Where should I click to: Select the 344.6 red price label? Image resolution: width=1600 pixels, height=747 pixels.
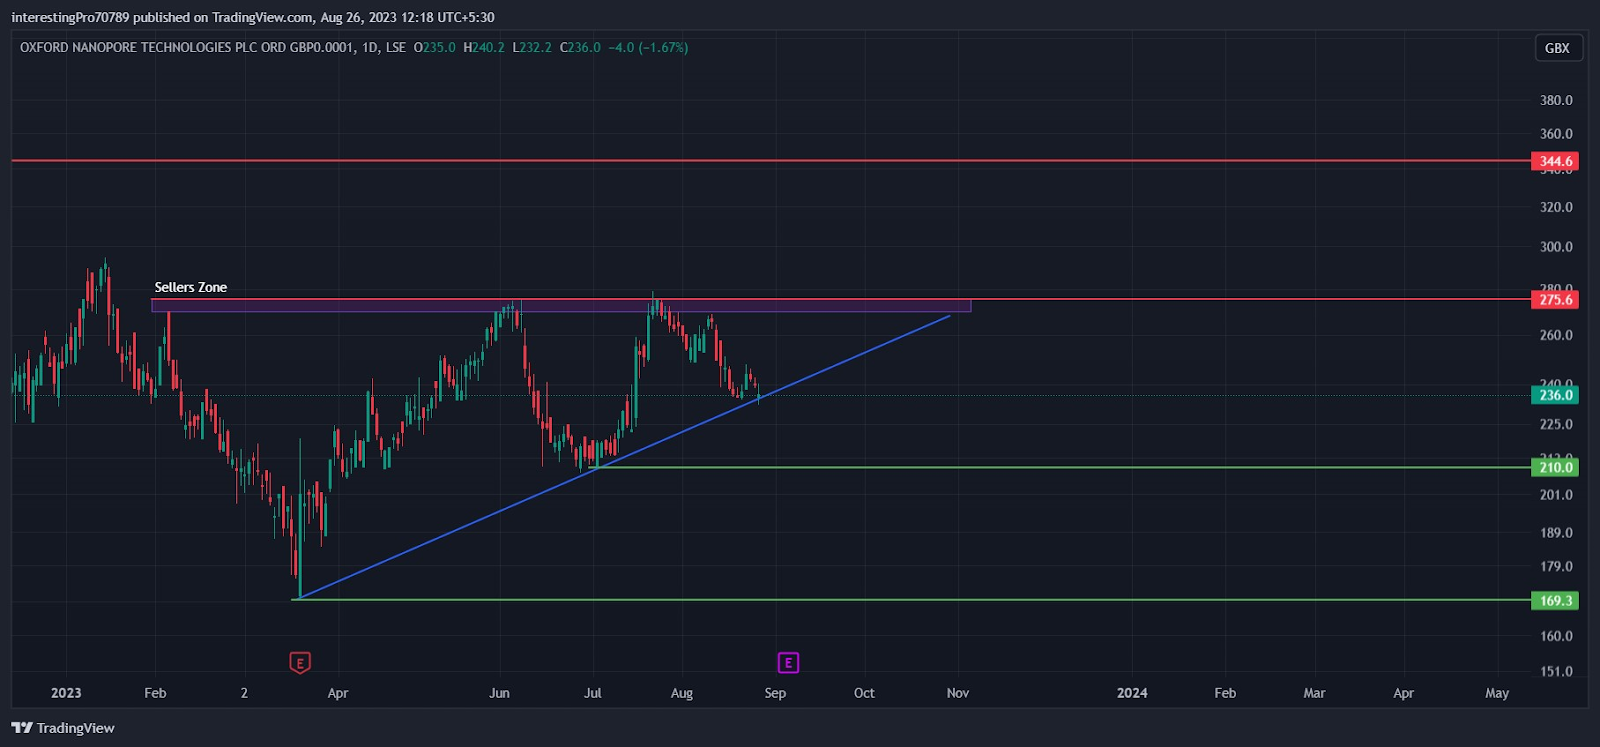pyautogui.click(x=1555, y=161)
